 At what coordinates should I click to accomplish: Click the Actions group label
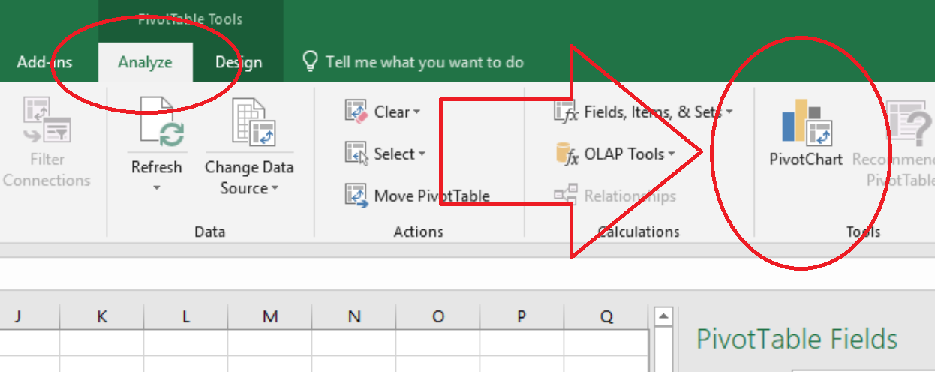419,232
